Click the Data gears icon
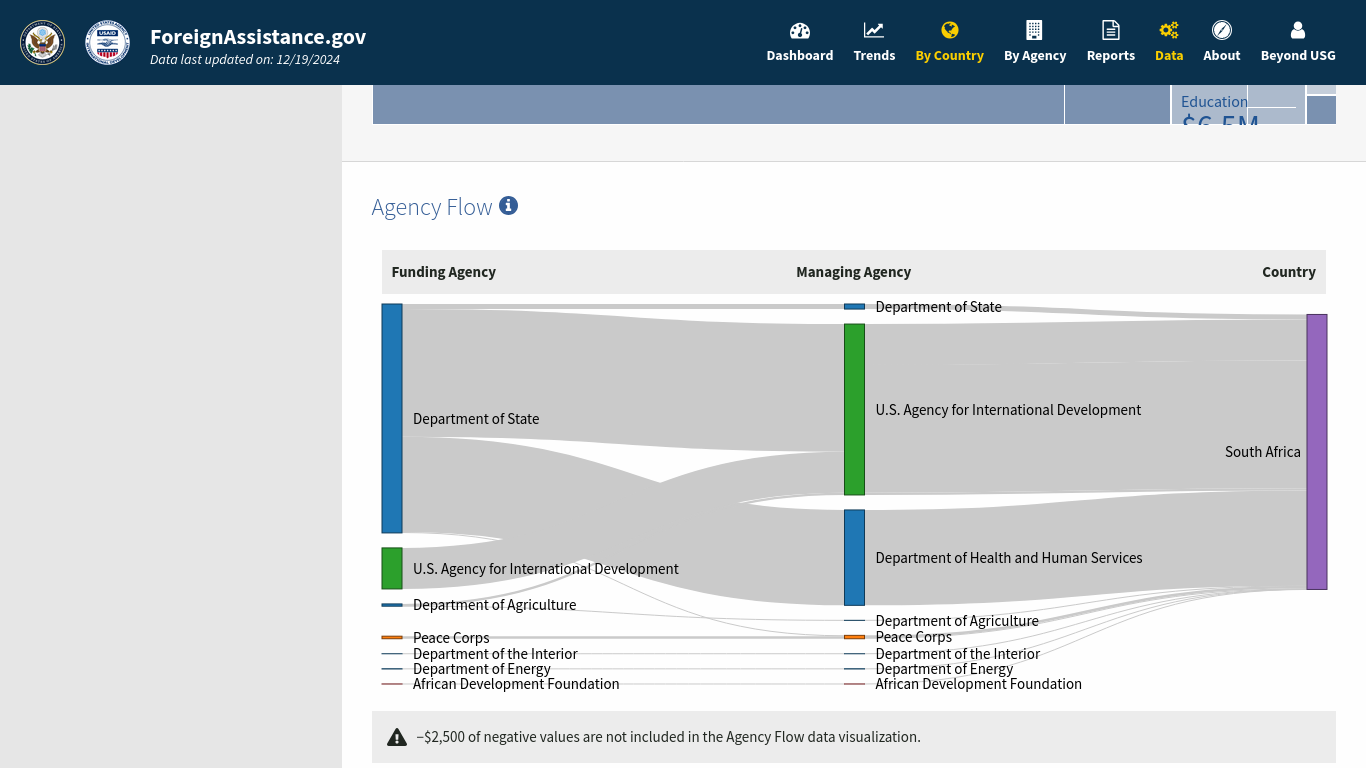 [x=1169, y=30]
